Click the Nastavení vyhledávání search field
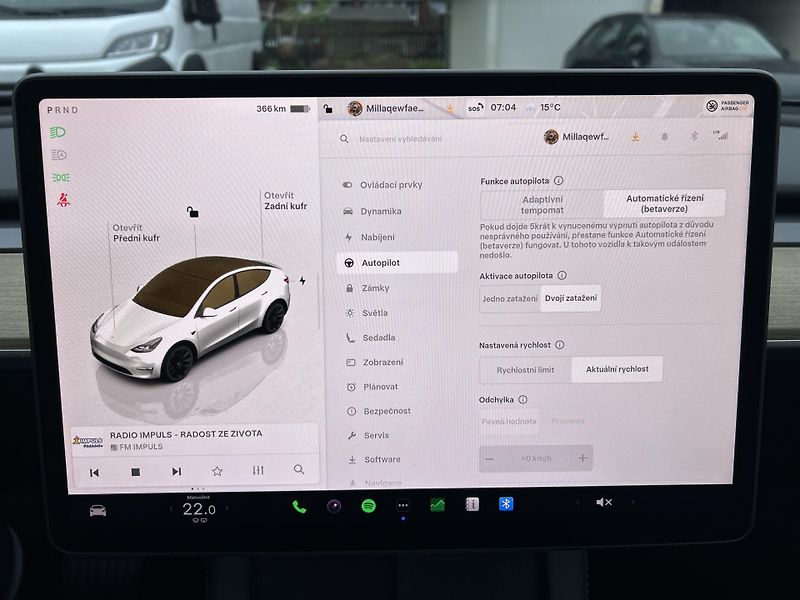This screenshot has width=800, height=600. (401, 139)
